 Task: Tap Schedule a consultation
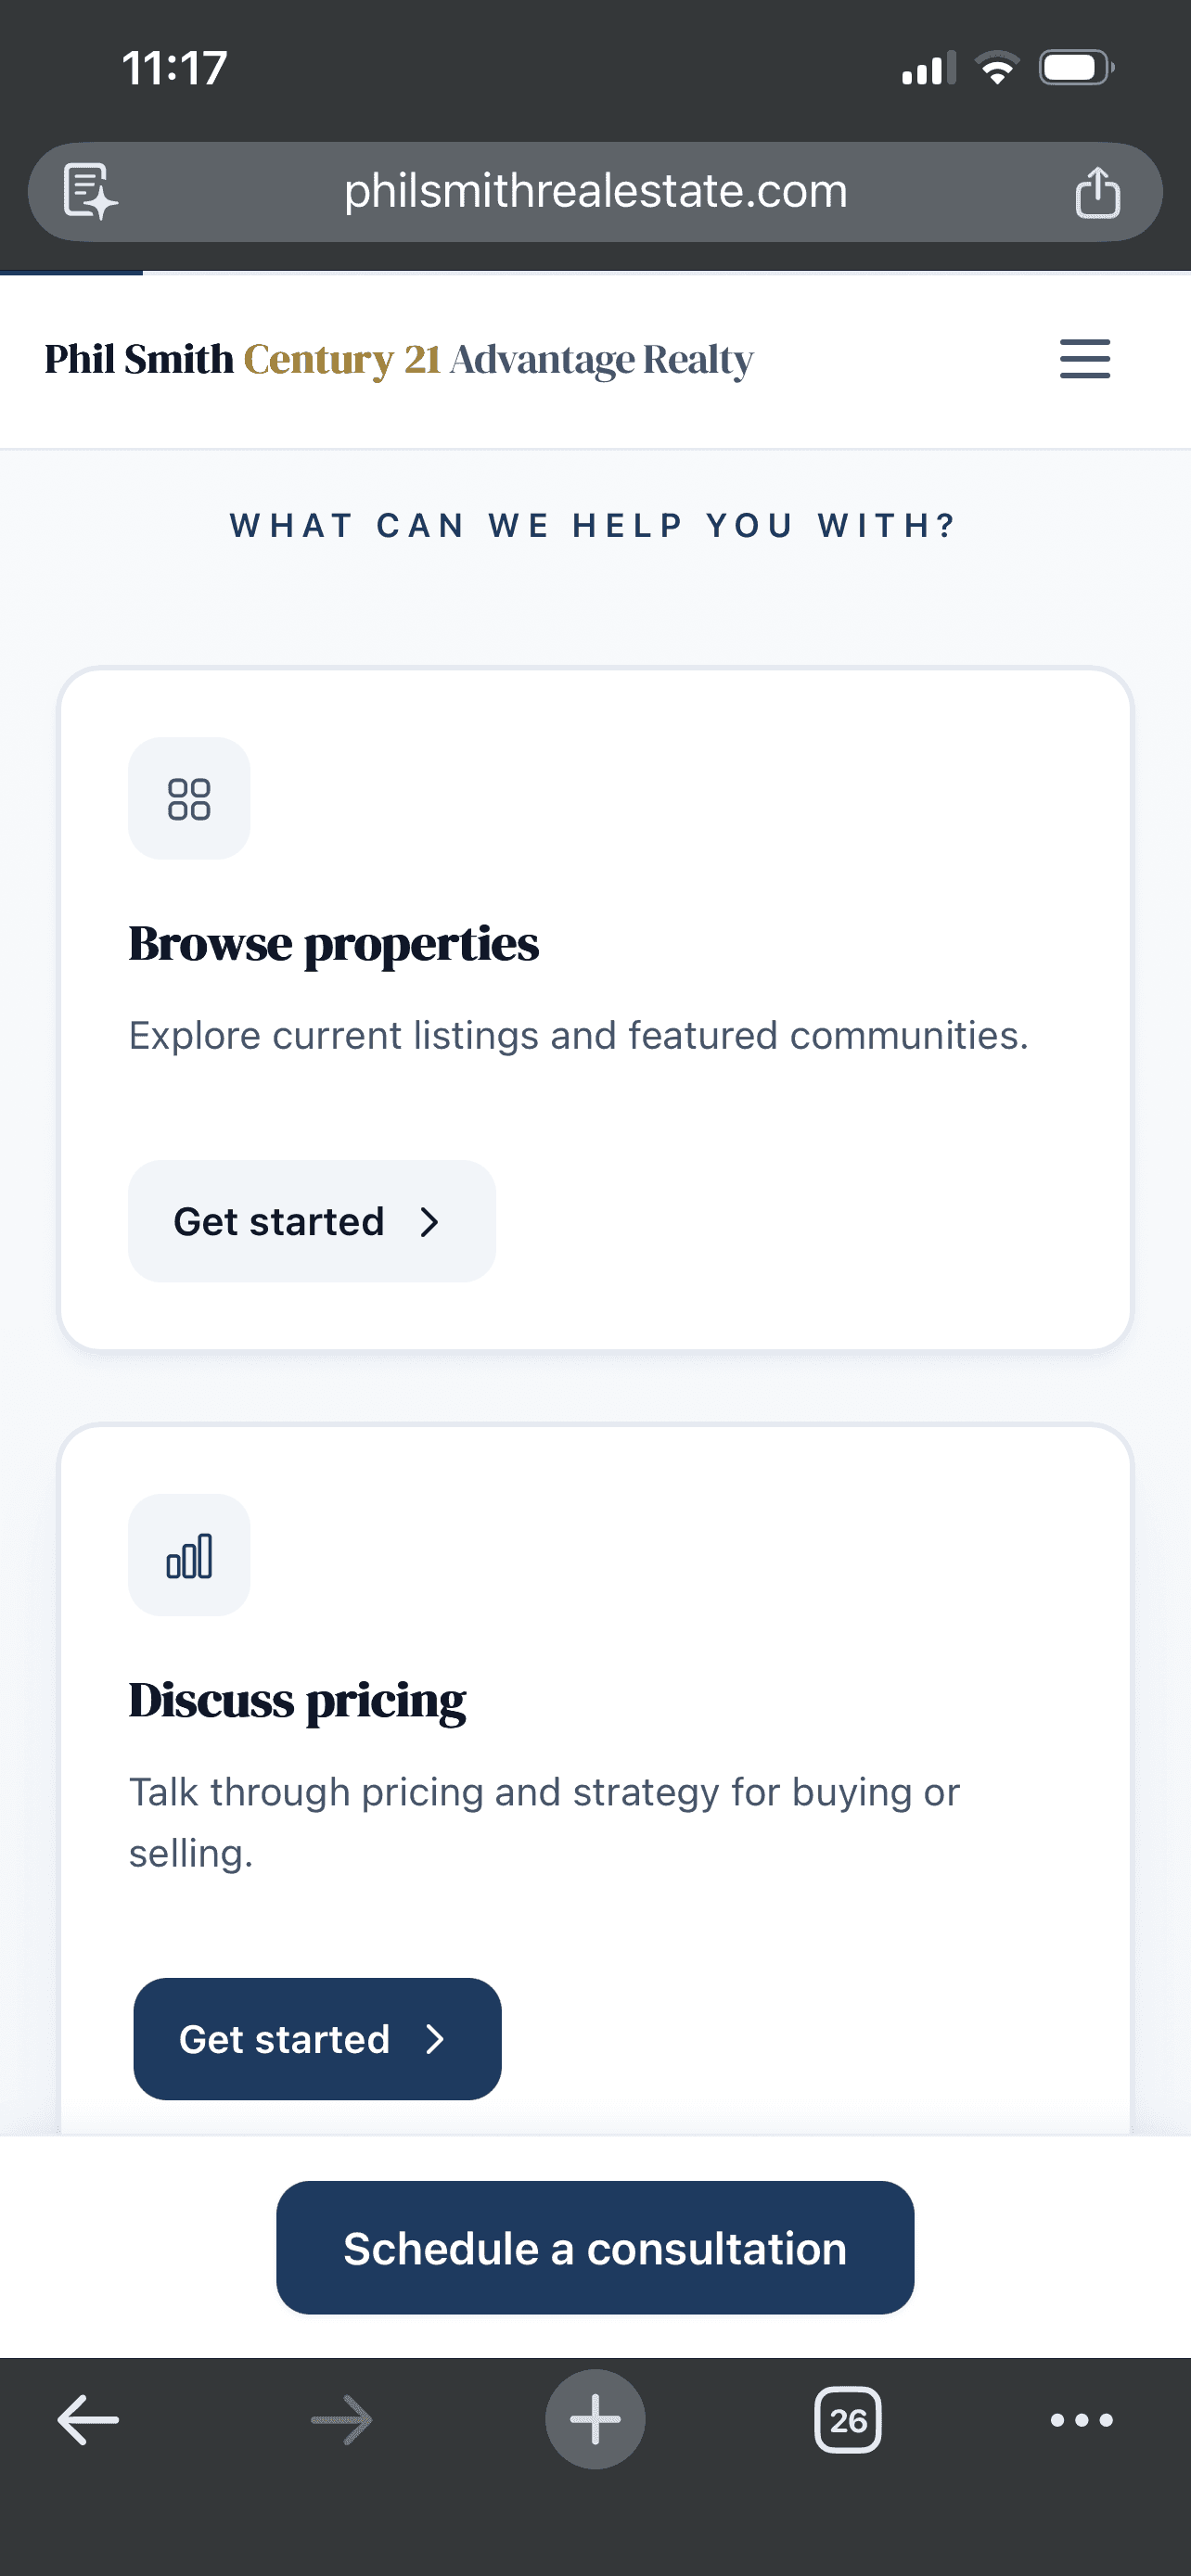coord(595,2248)
